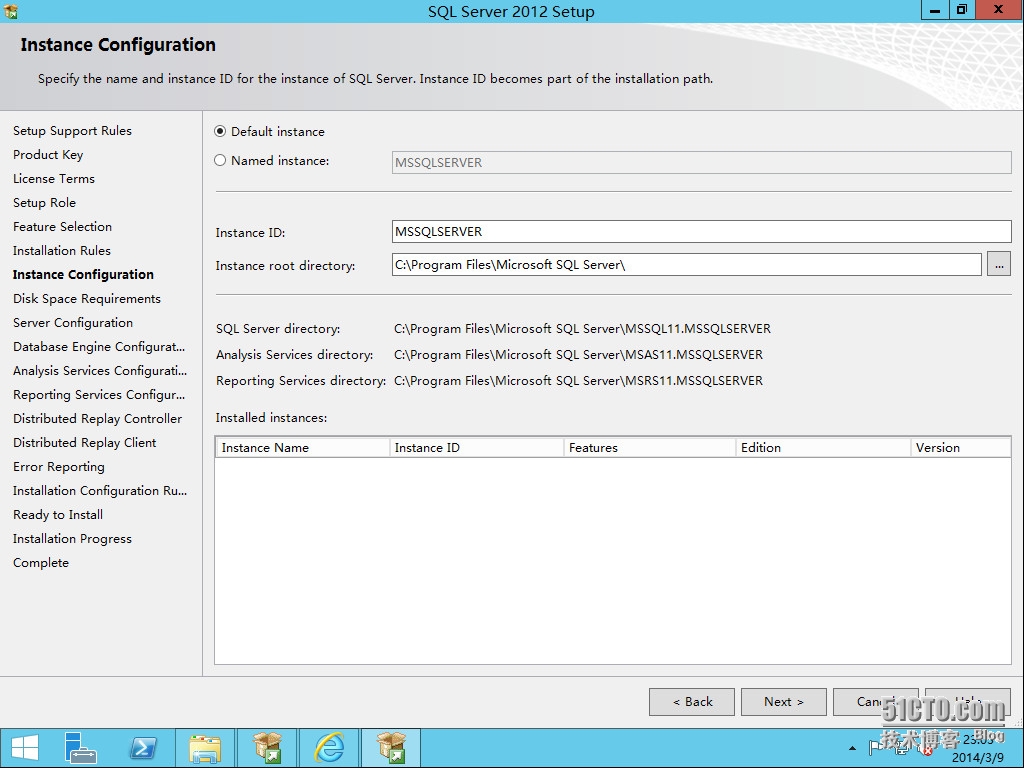Click the Distributed Replay Client step
The width and height of the screenshot is (1024, 768).
(x=85, y=443)
